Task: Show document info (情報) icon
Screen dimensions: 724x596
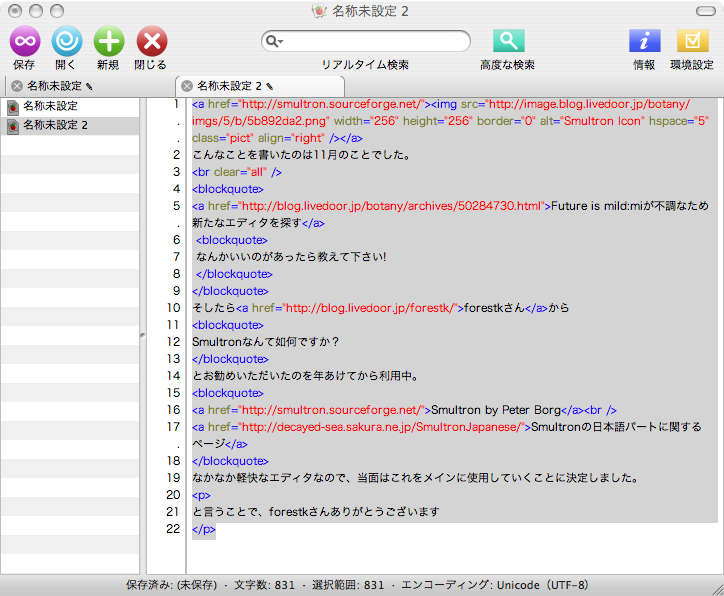Action: [645, 41]
